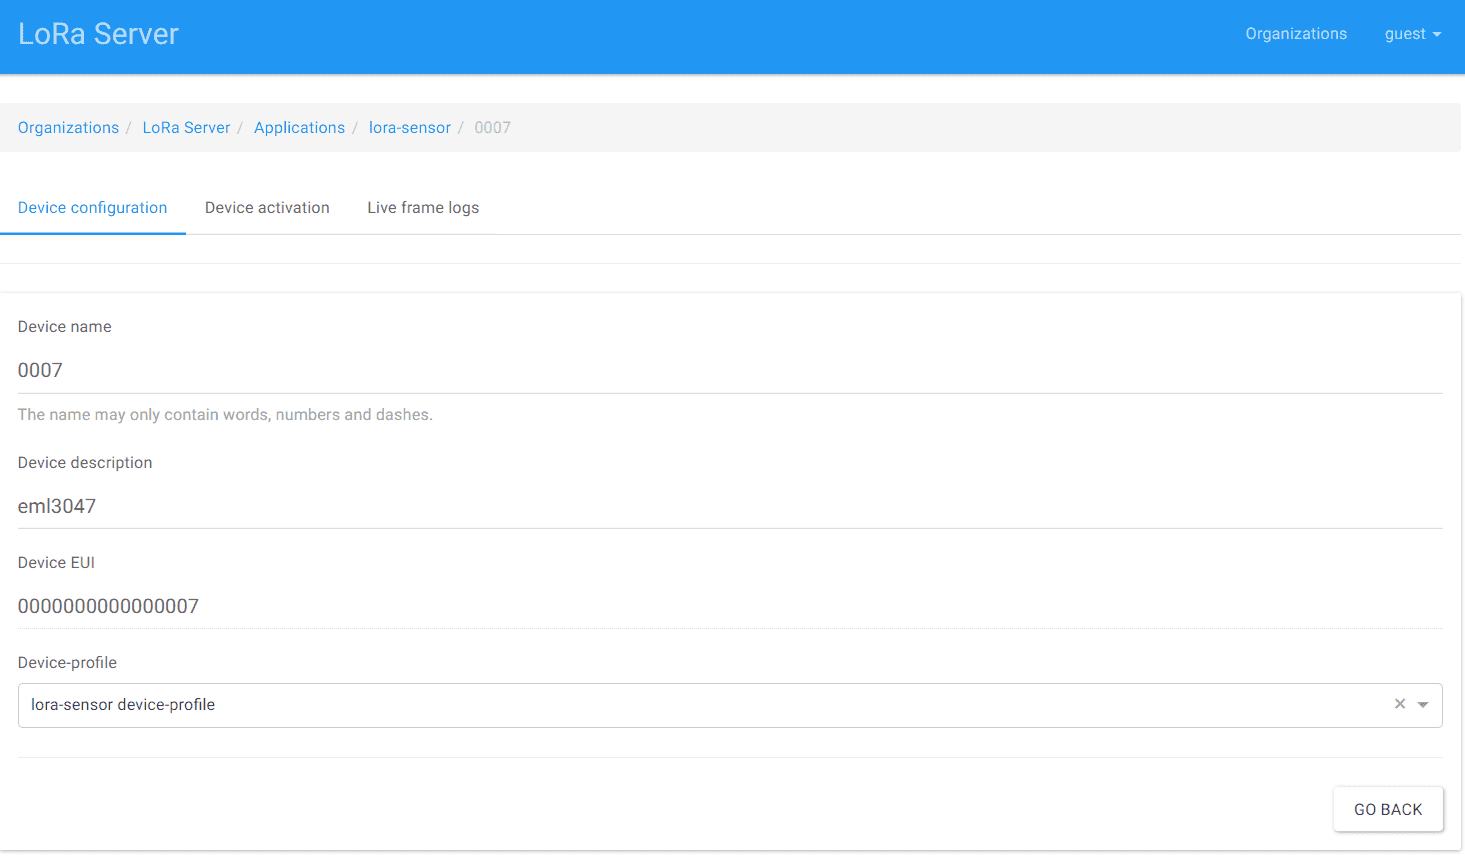Click the Device description label

(x=85, y=463)
